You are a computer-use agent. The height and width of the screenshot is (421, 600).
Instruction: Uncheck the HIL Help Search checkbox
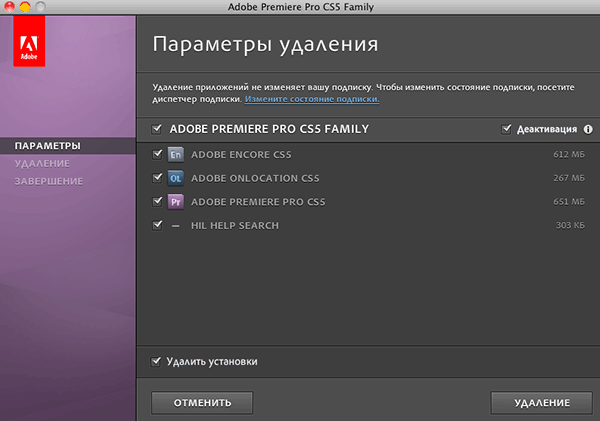click(x=157, y=225)
